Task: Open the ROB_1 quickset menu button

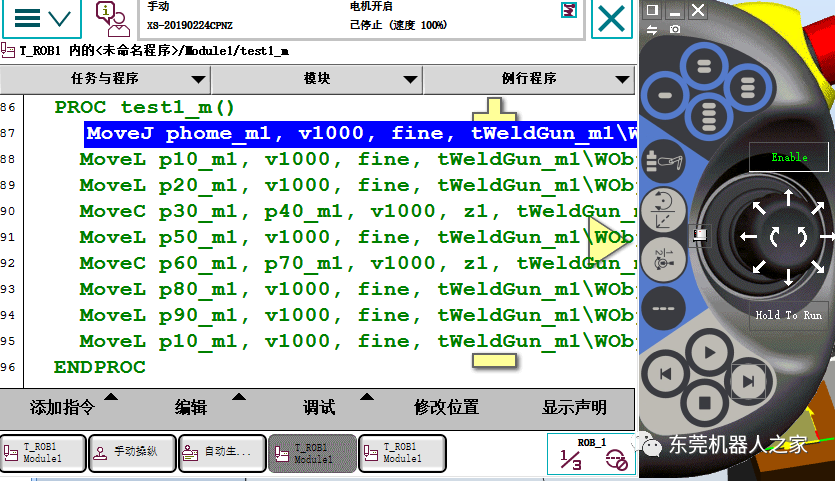Action: 592,453
